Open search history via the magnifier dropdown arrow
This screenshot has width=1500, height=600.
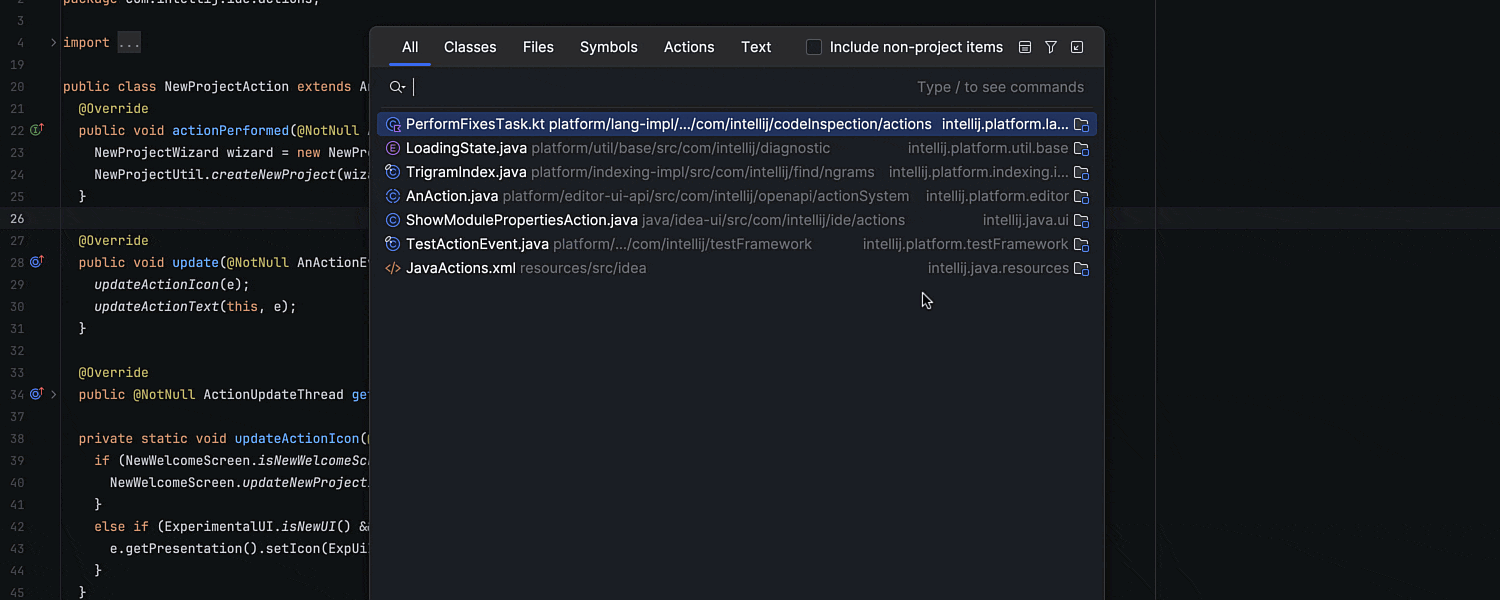tap(397, 87)
